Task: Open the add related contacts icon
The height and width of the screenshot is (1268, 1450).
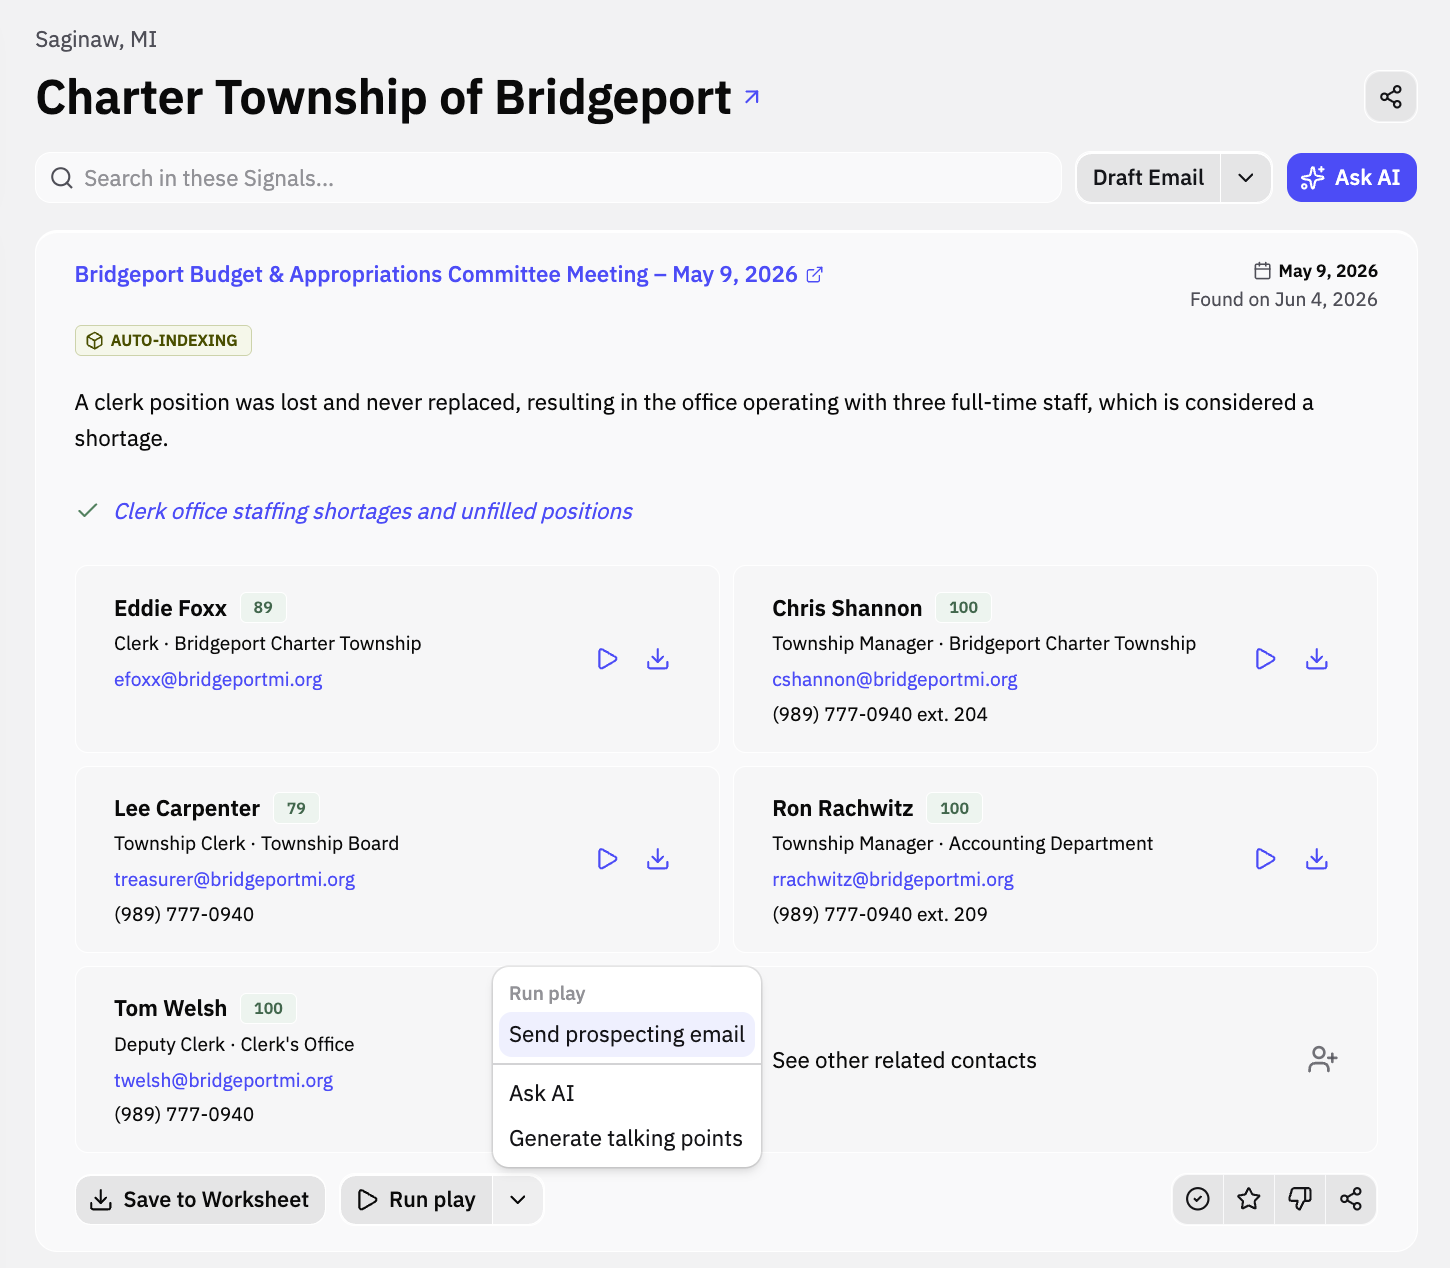Action: (x=1322, y=1059)
